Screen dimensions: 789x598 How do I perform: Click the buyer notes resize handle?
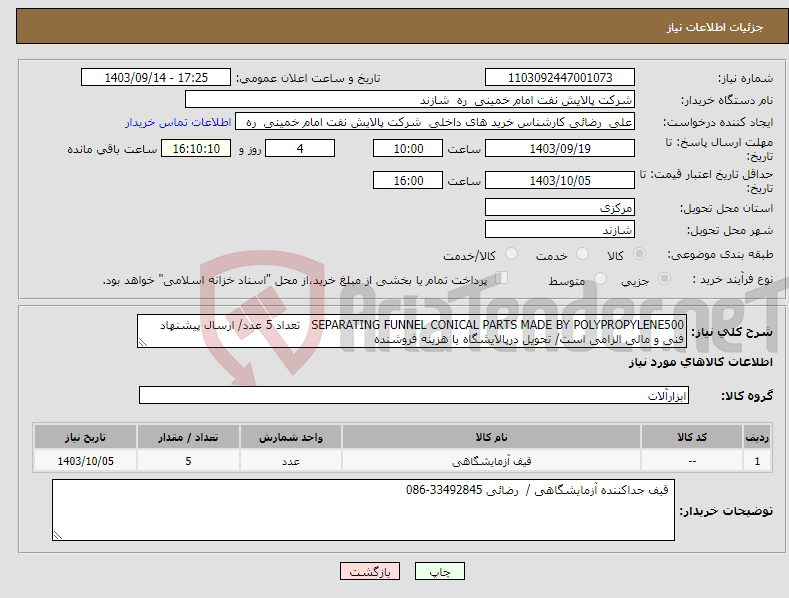[x=58, y=535]
